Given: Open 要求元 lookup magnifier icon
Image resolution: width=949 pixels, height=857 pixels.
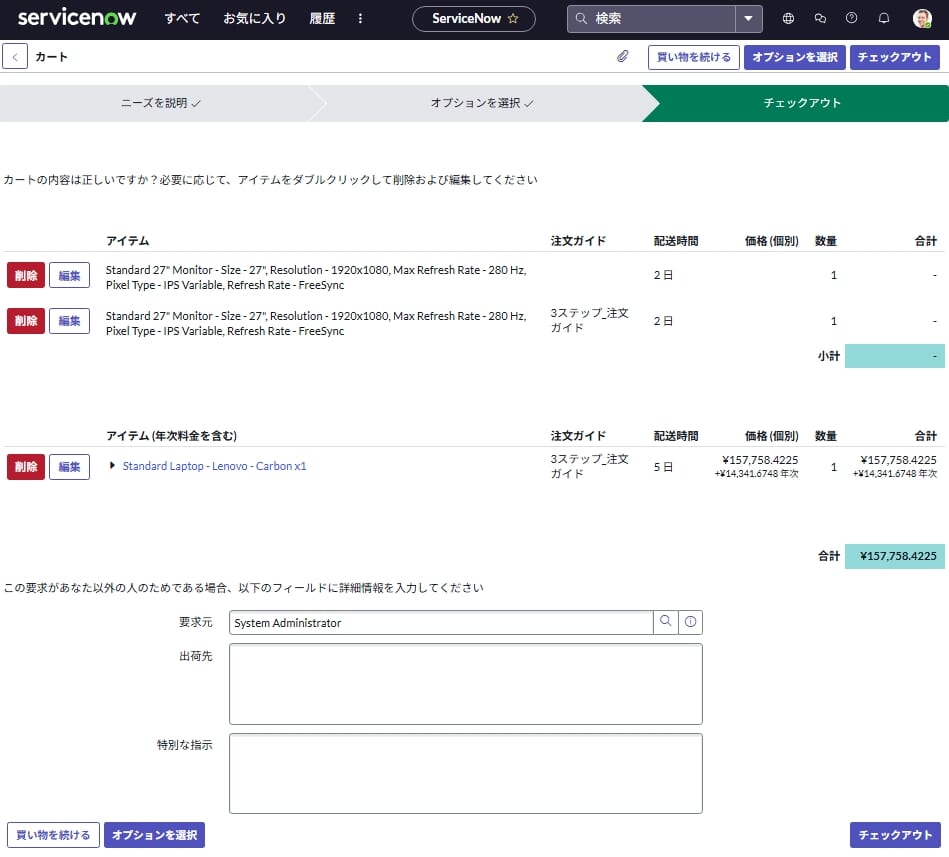Looking at the screenshot, I should tap(666, 622).
